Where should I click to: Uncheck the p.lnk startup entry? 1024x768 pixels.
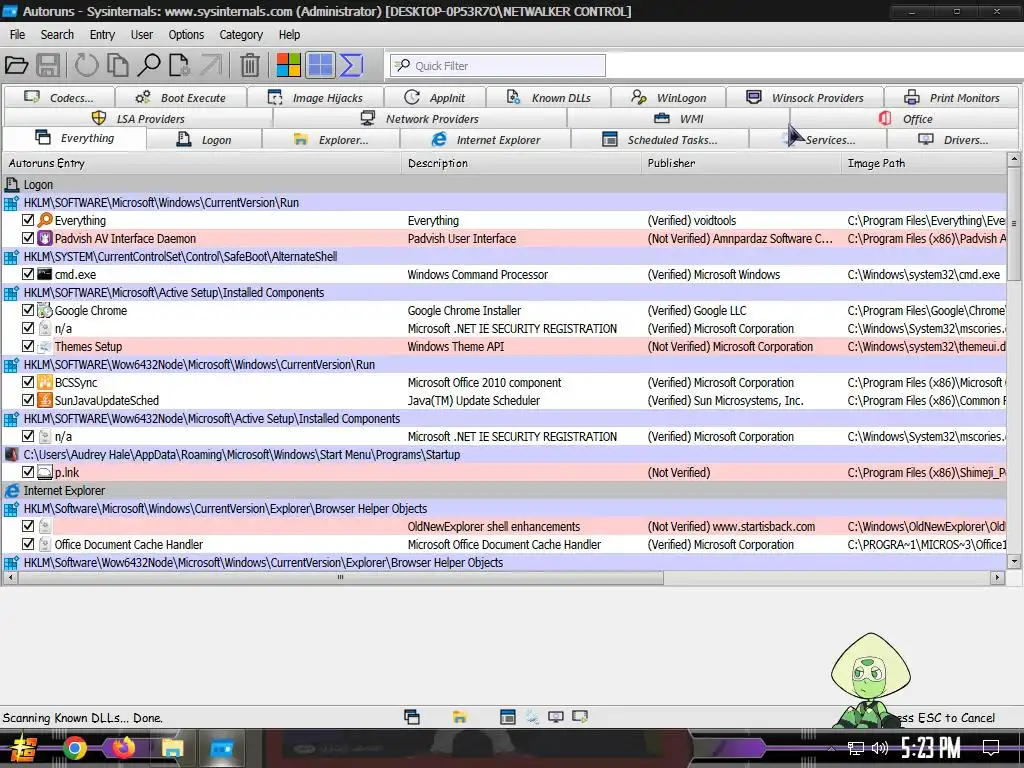click(x=28, y=472)
